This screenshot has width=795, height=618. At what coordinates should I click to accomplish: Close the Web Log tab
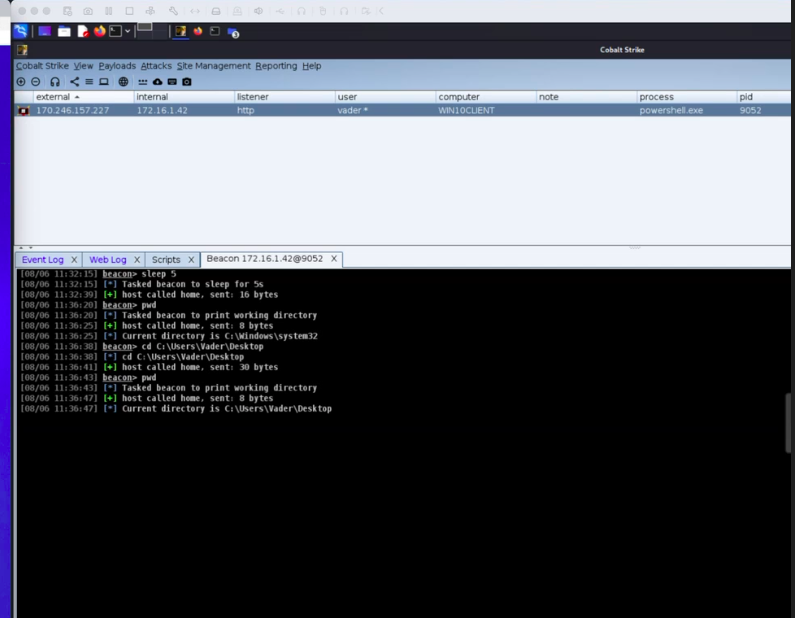pos(137,259)
